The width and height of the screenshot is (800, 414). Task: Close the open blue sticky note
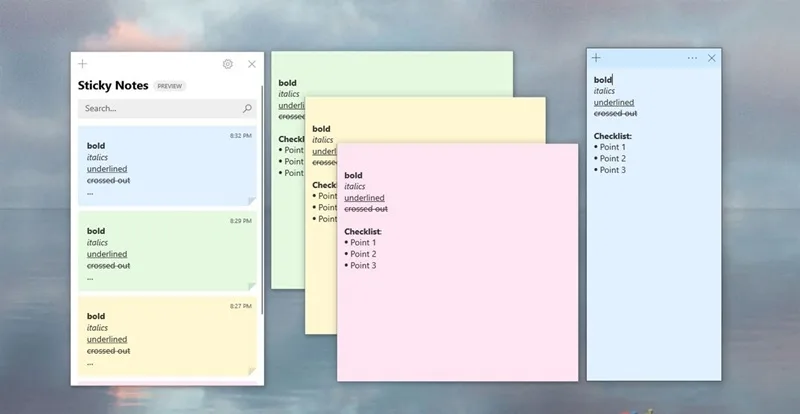pyautogui.click(x=712, y=58)
